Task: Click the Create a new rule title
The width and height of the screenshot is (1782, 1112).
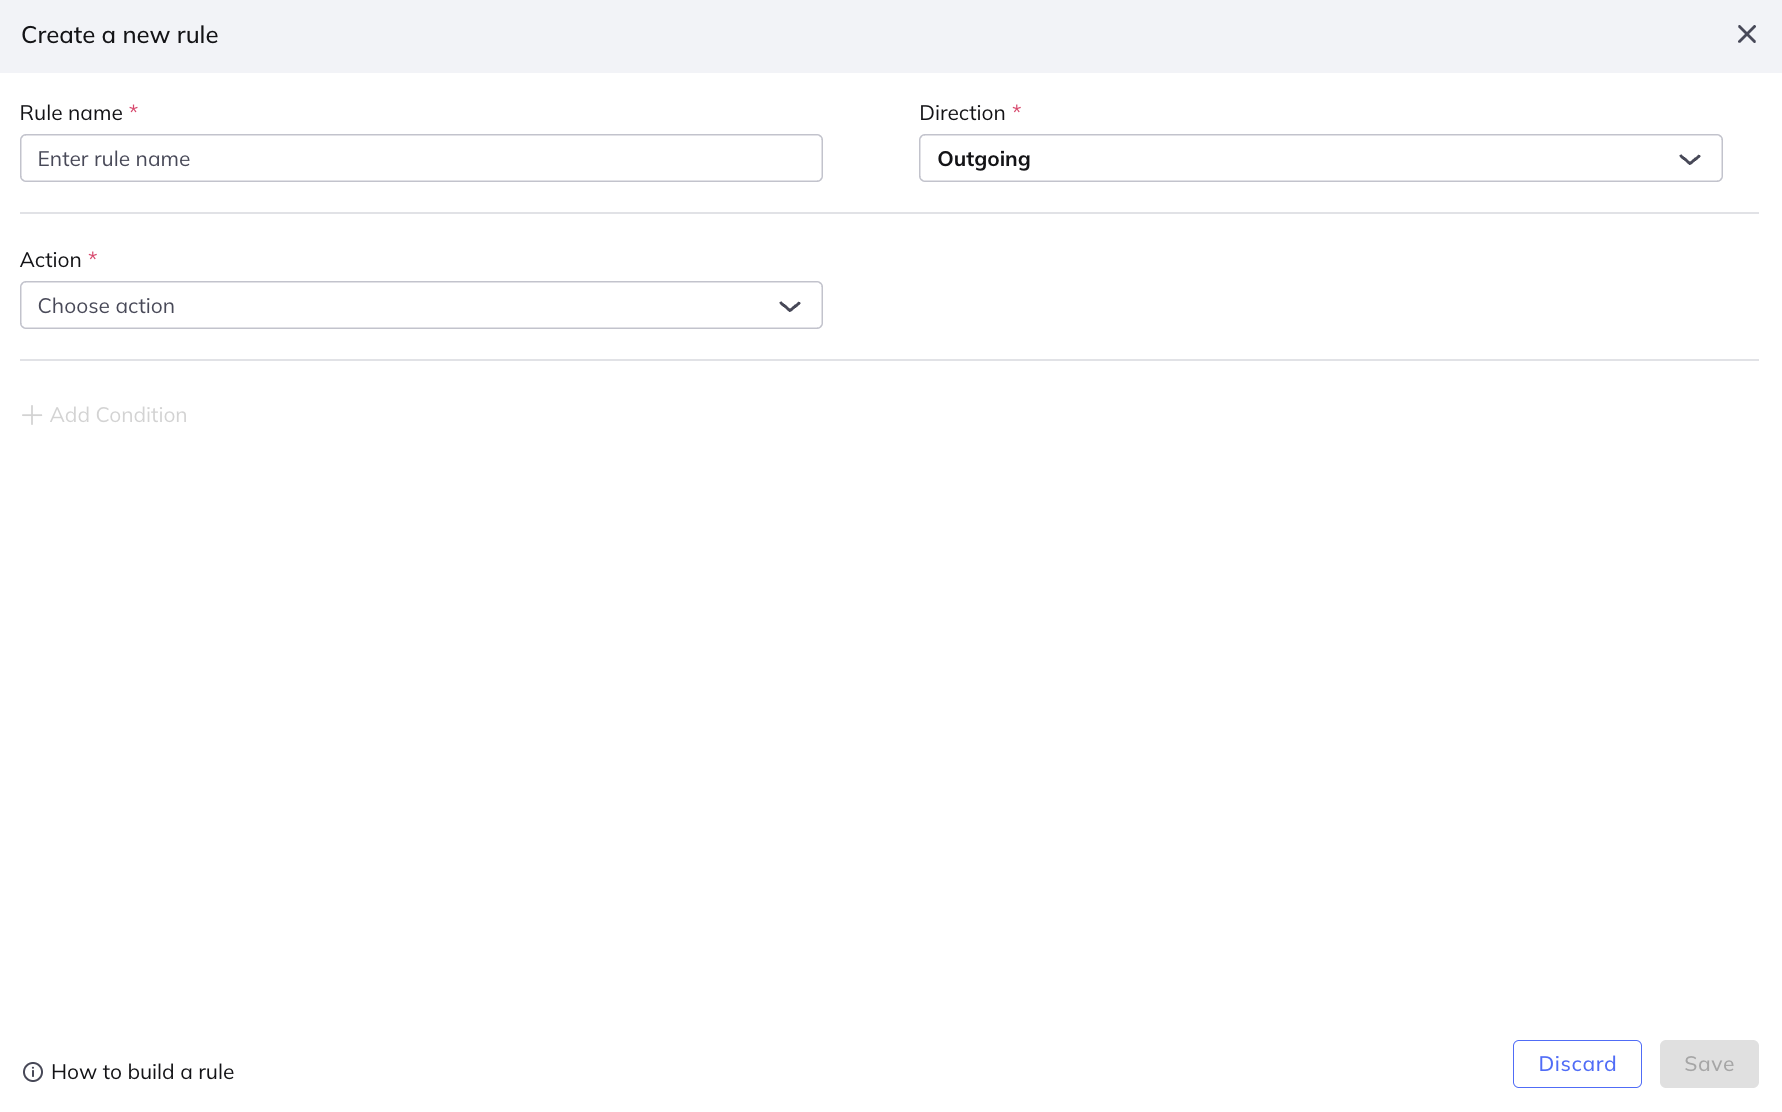Action: pyautogui.click(x=119, y=35)
